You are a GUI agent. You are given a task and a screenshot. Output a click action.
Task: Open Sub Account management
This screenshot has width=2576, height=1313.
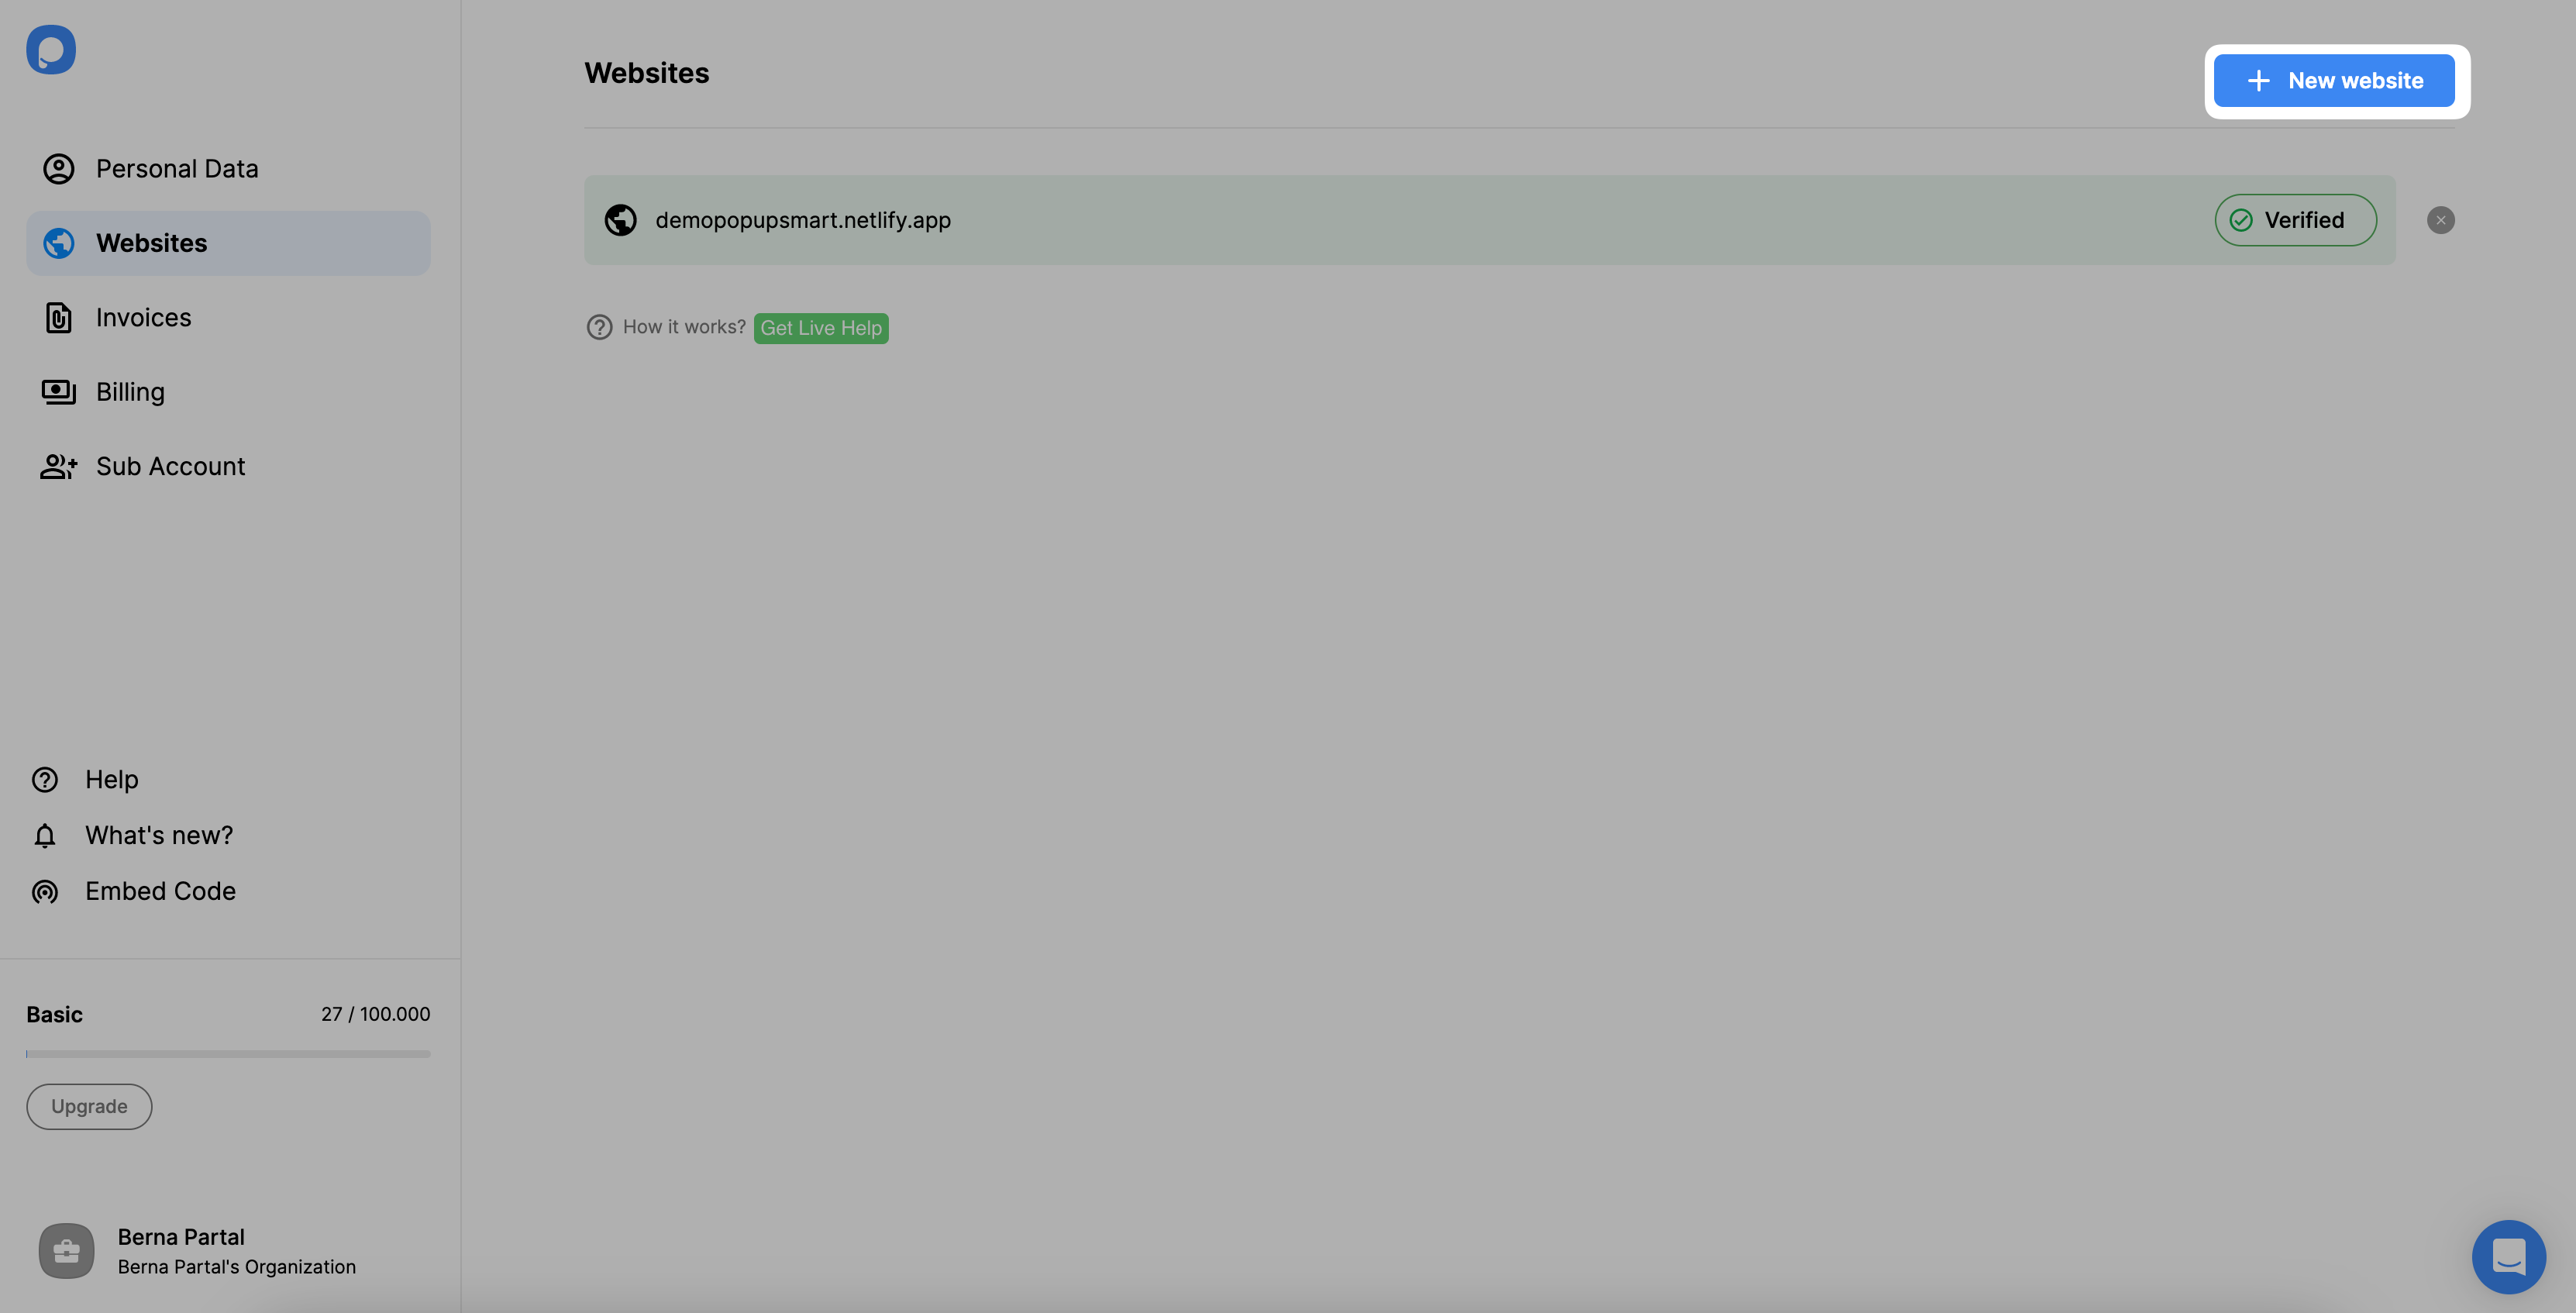tap(170, 466)
